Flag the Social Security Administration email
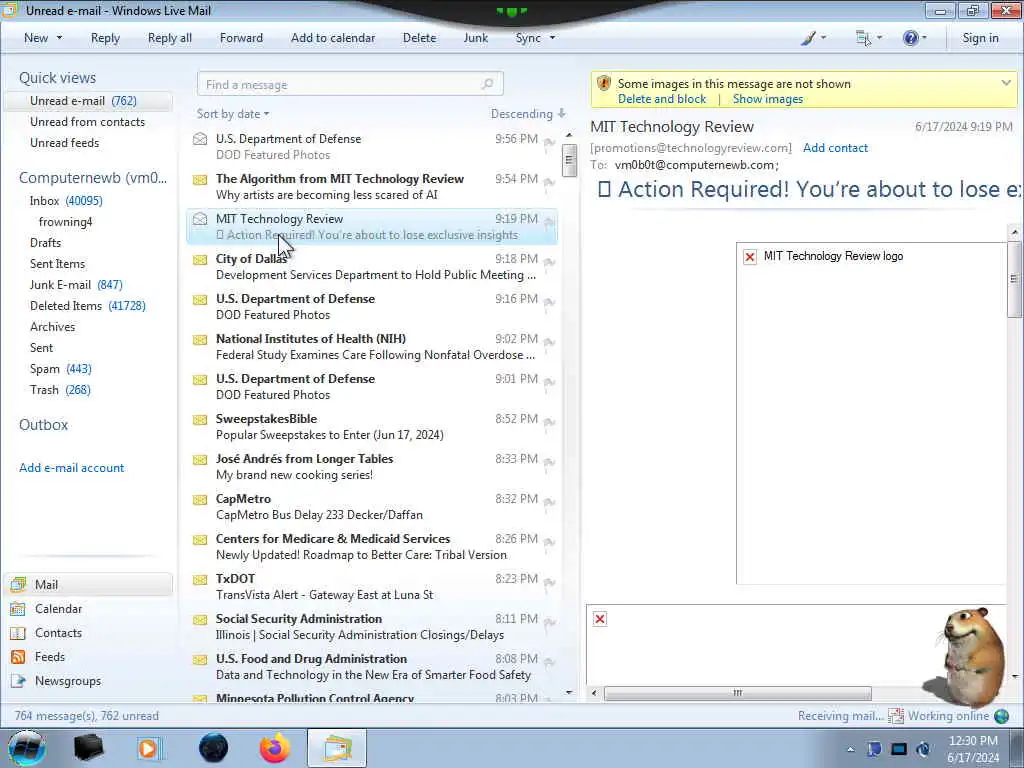Image resolution: width=1024 pixels, height=768 pixels. coord(549,622)
